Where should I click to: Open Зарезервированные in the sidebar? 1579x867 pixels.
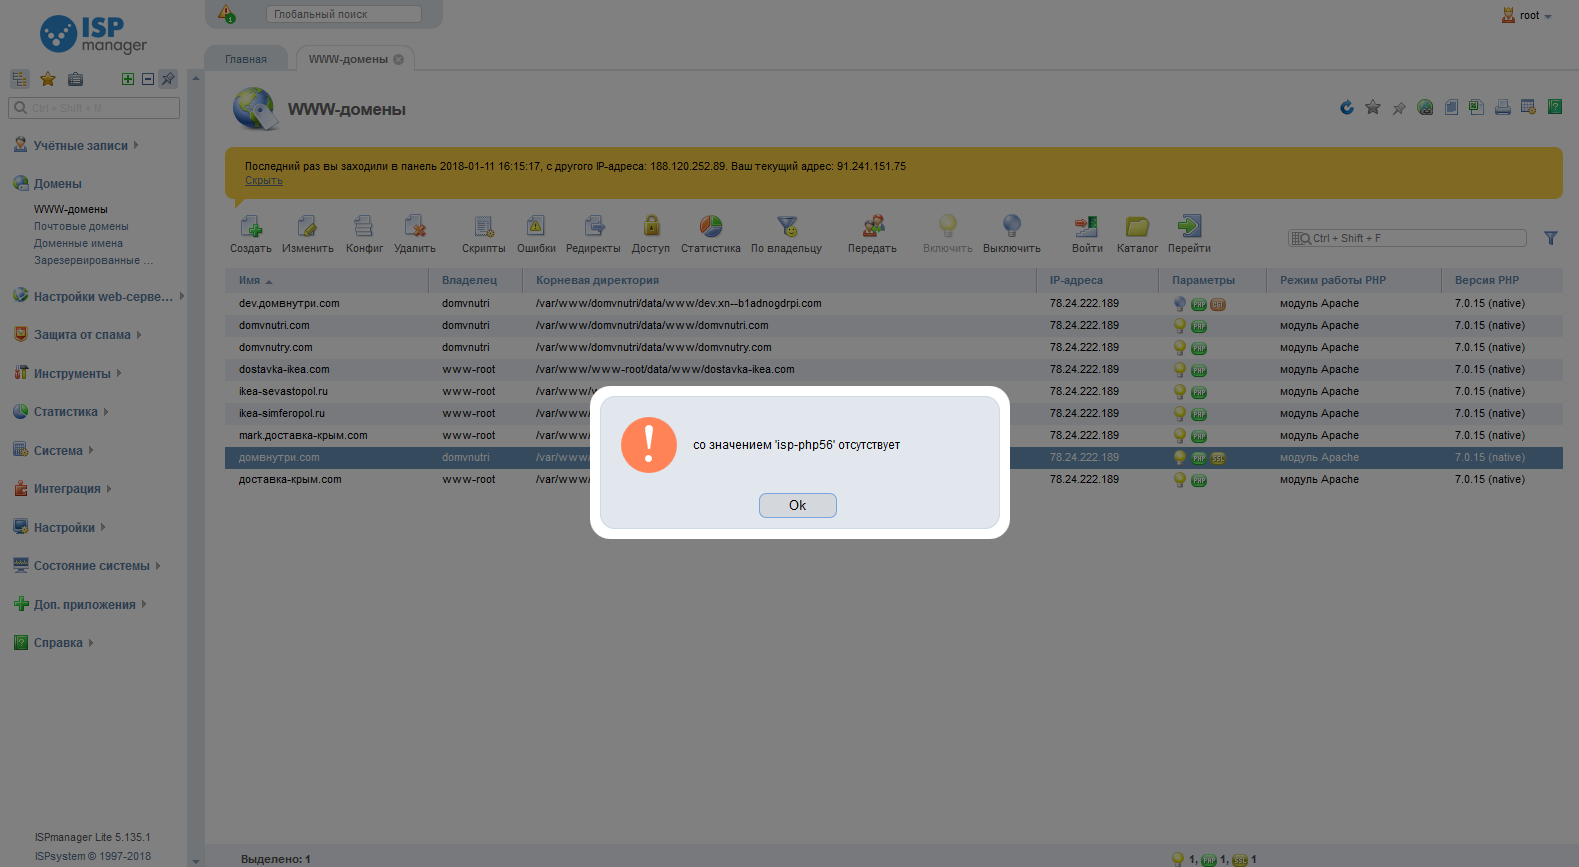94,260
